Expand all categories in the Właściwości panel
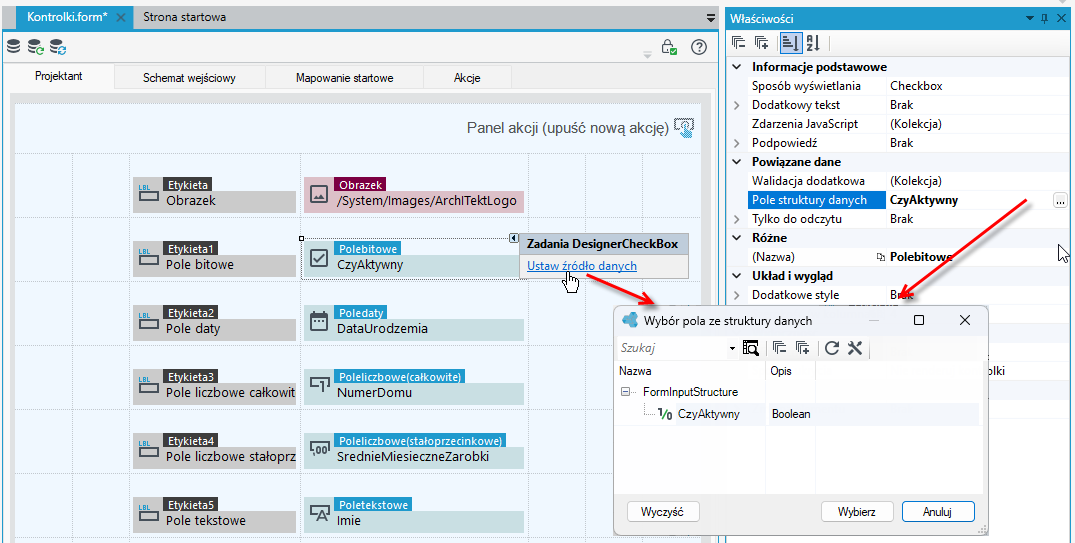 click(x=762, y=43)
